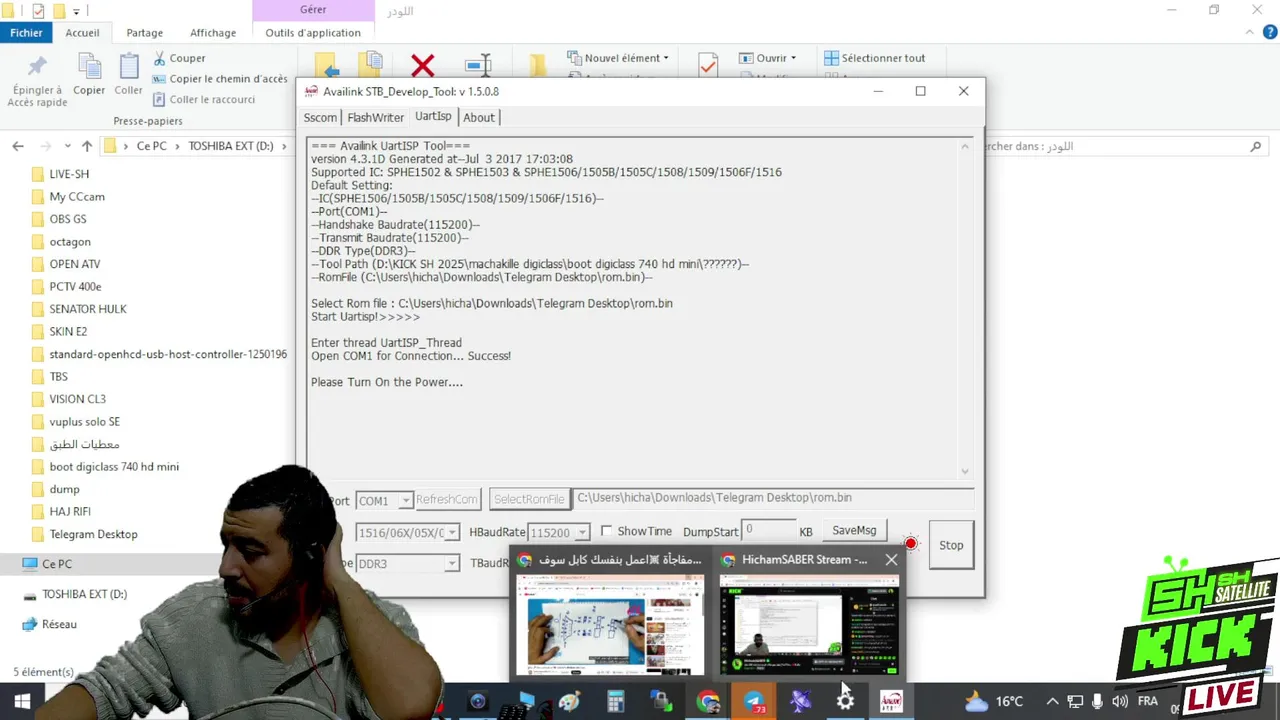The width and height of the screenshot is (1280, 720).
Task: Open the Windows Start menu
Action: coord(22,701)
